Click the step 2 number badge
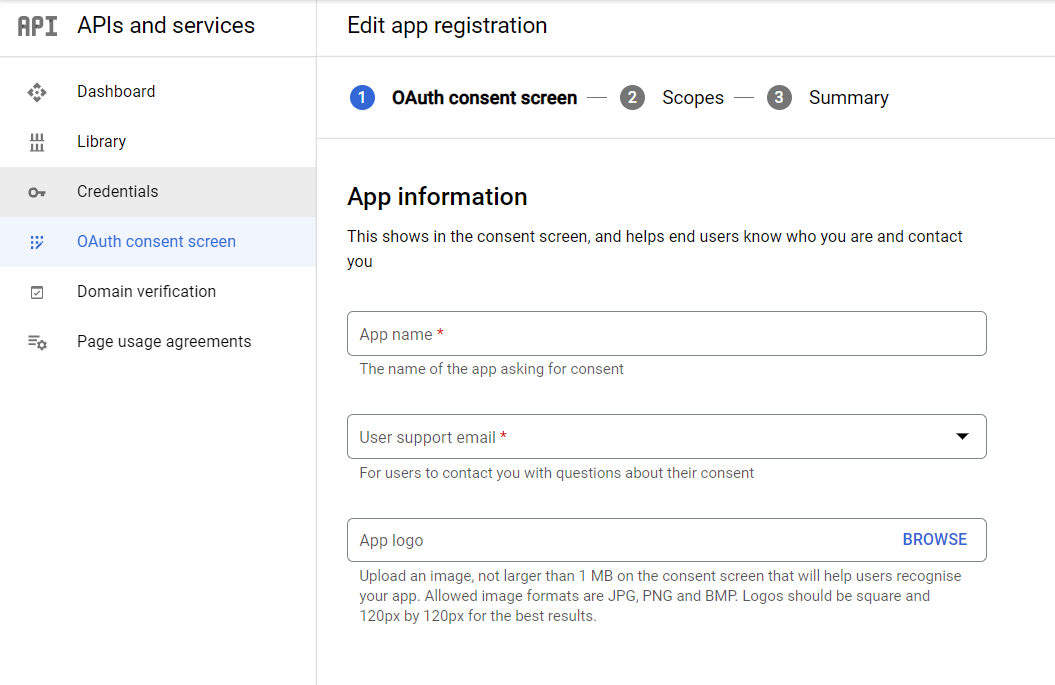Viewport: 1055px width, 685px height. pyautogui.click(x=632, y=98)
